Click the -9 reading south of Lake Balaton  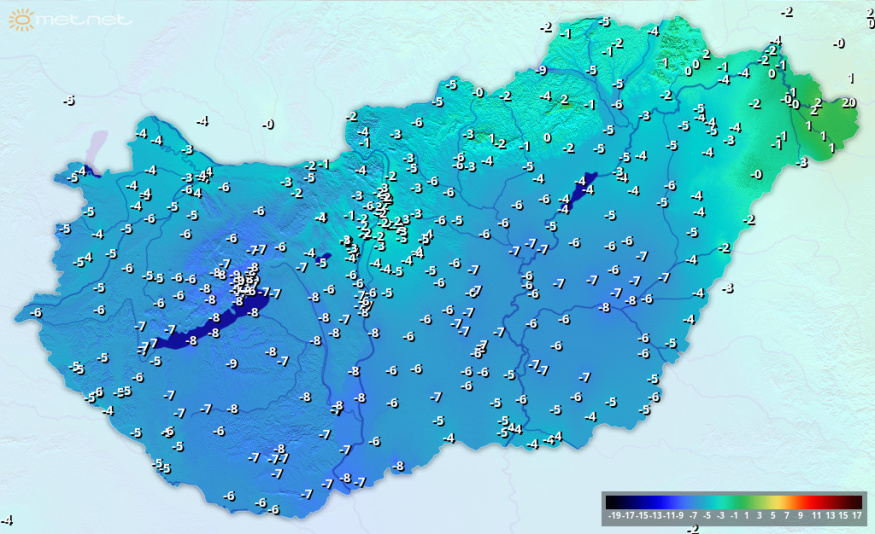232,364
